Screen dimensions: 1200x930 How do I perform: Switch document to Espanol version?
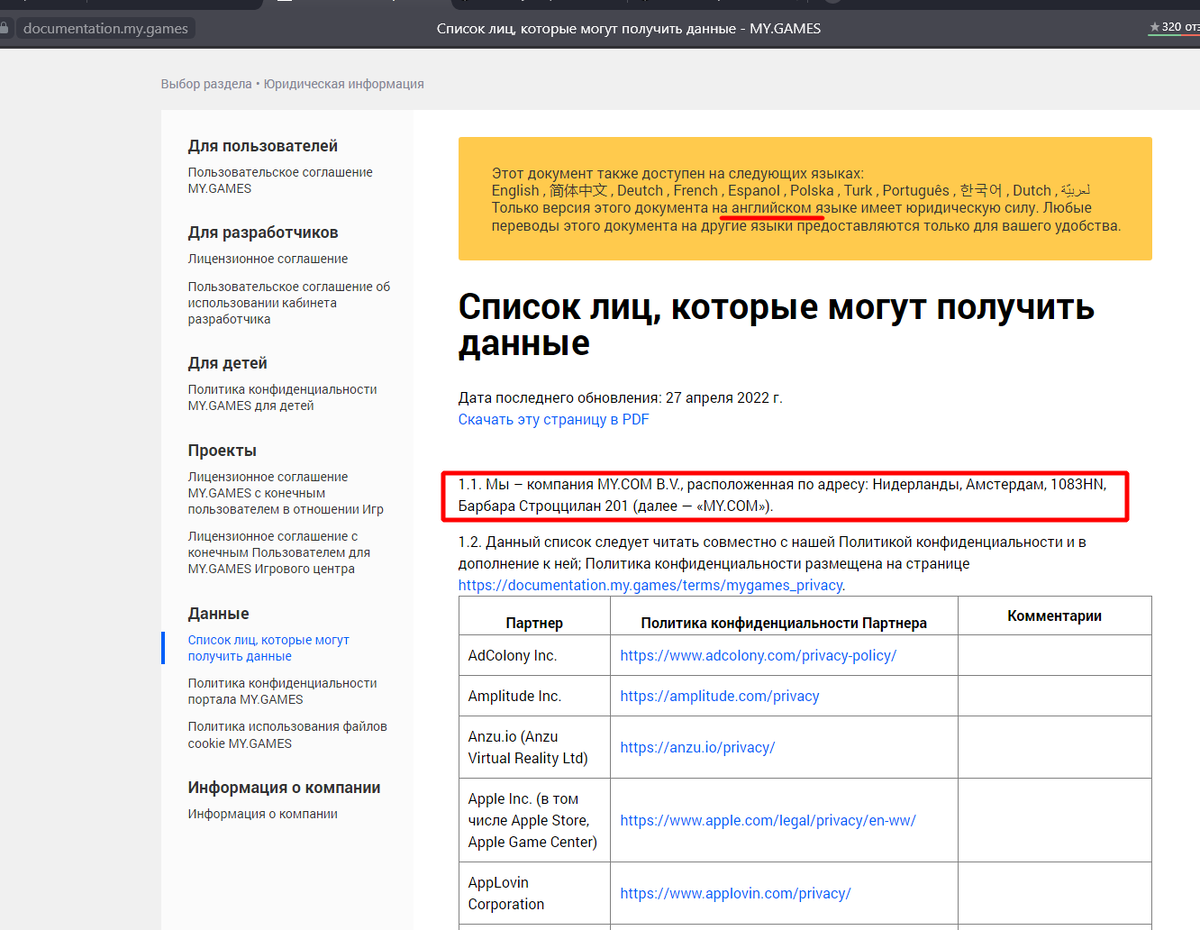(754, 190)
